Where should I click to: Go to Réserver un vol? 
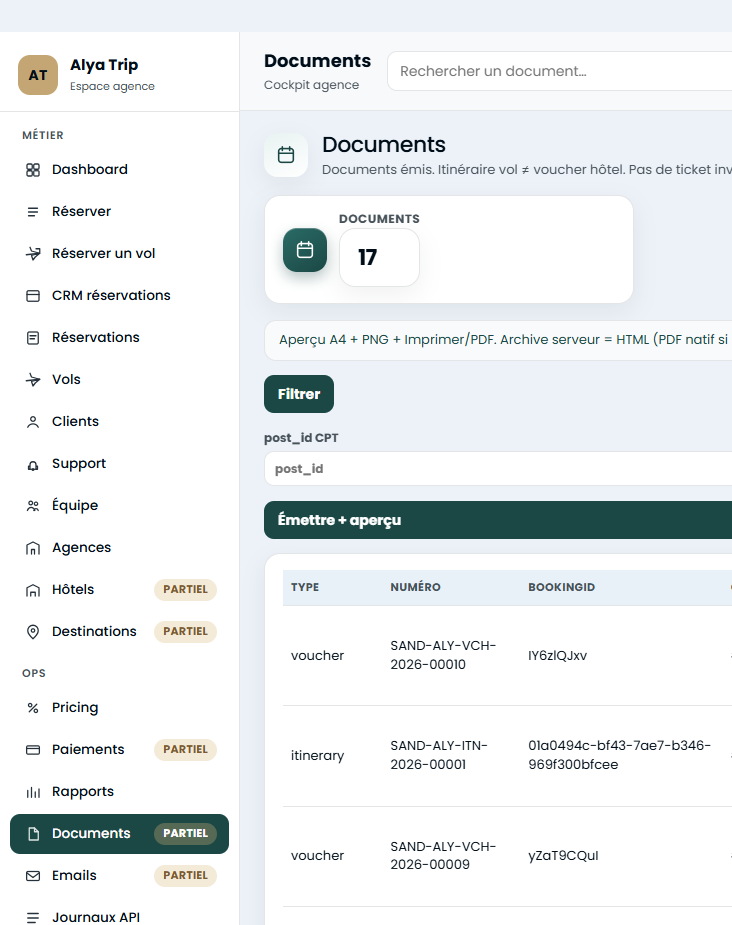click(x=119, y=254)
